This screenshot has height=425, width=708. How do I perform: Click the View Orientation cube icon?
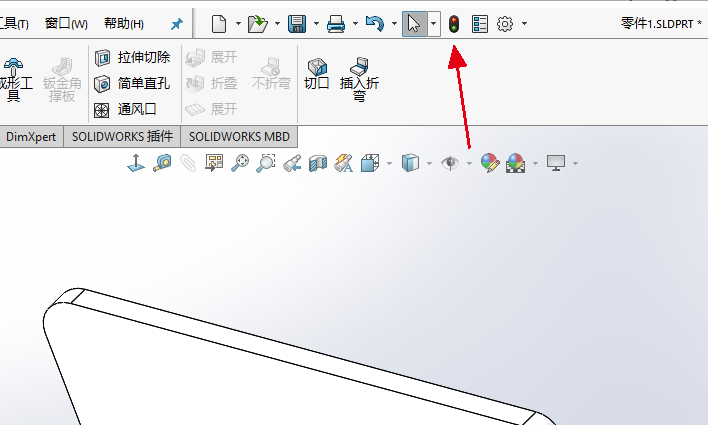tap(370, 163)
